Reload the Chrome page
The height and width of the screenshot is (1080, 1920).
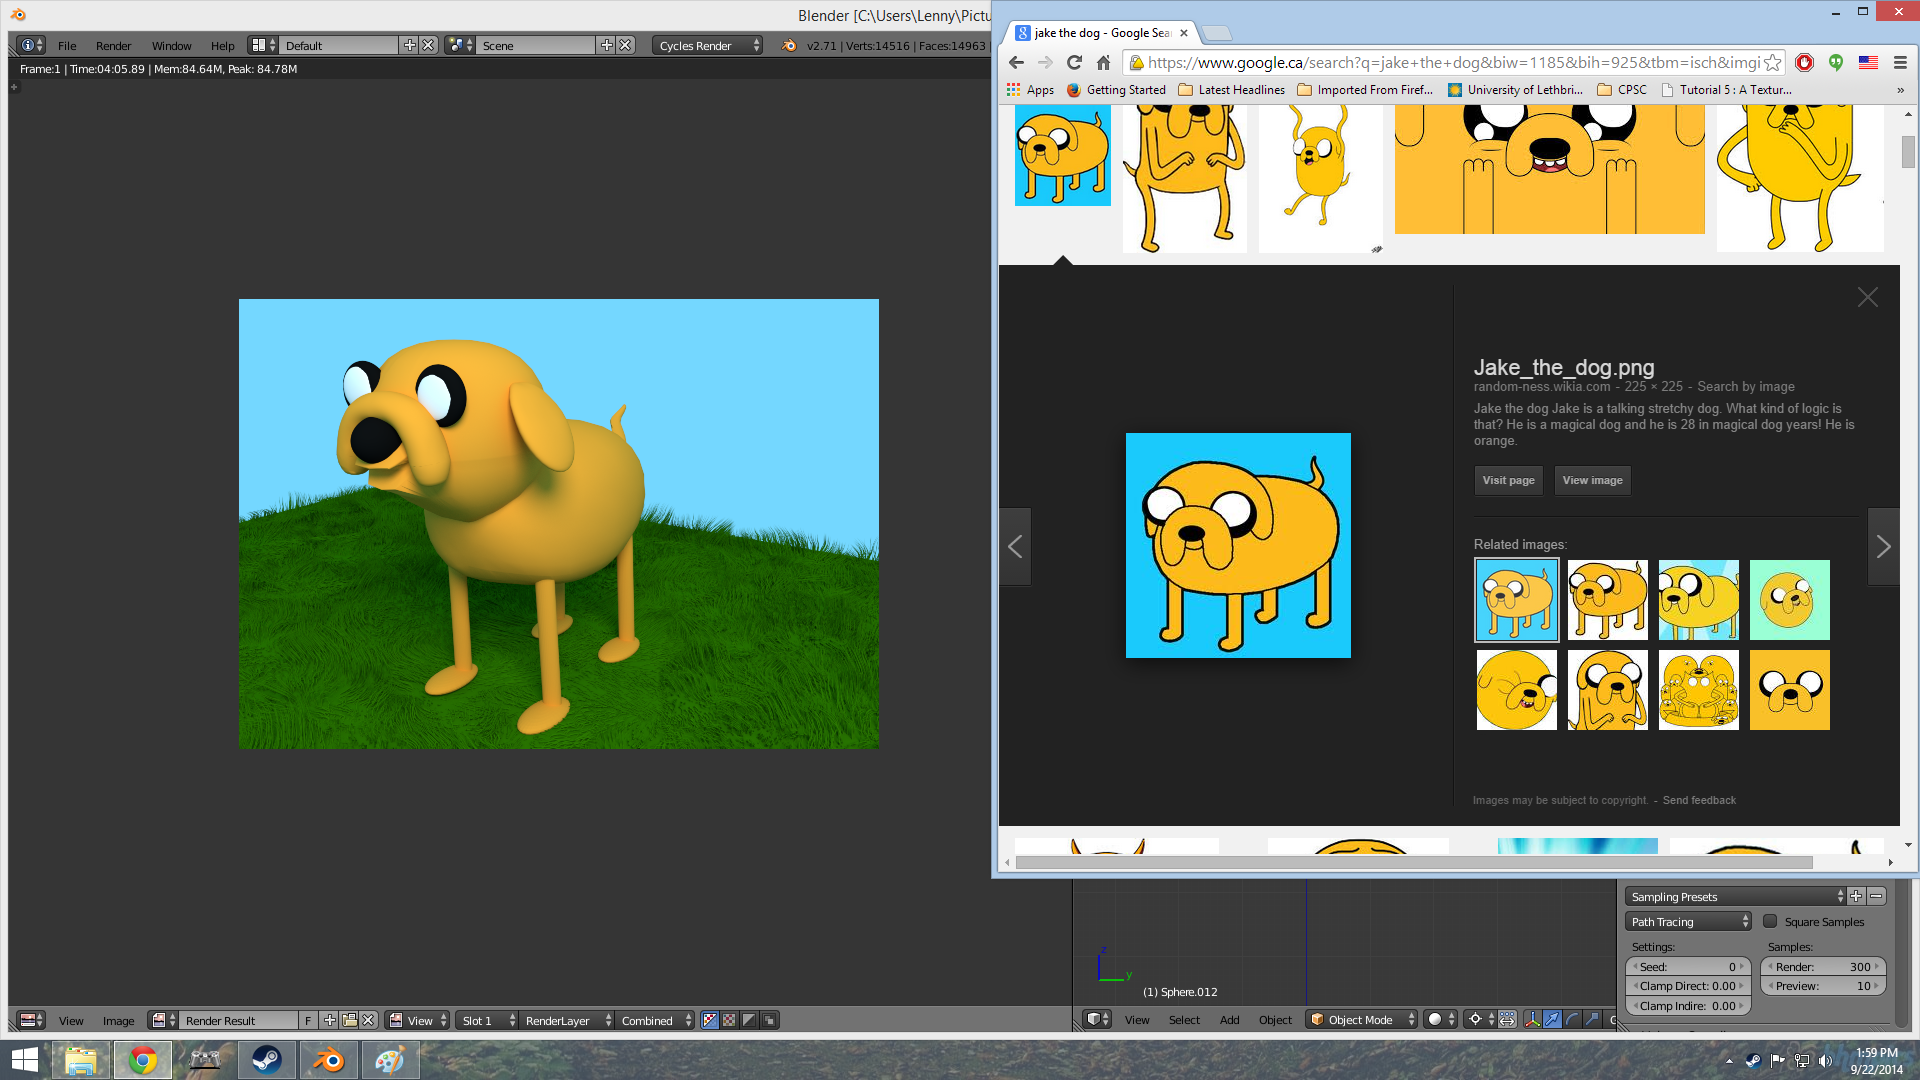click(1074, 62)
